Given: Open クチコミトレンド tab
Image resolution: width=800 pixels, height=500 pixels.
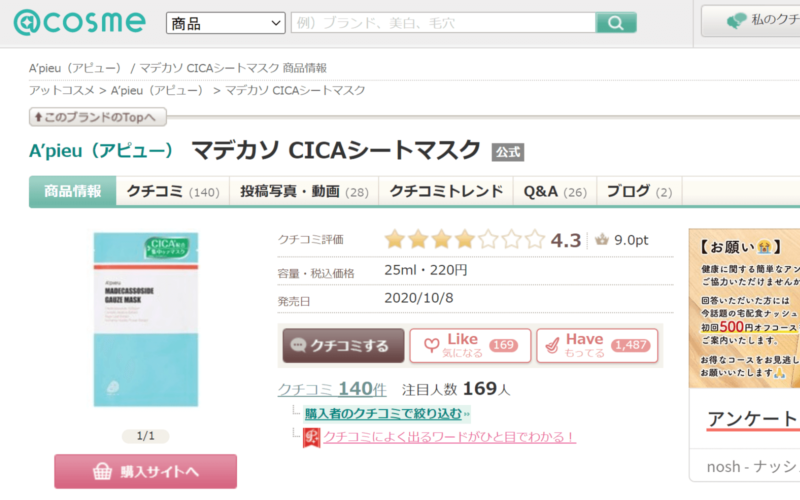Looking at the screenshot, I should click(x=446, y=191).
